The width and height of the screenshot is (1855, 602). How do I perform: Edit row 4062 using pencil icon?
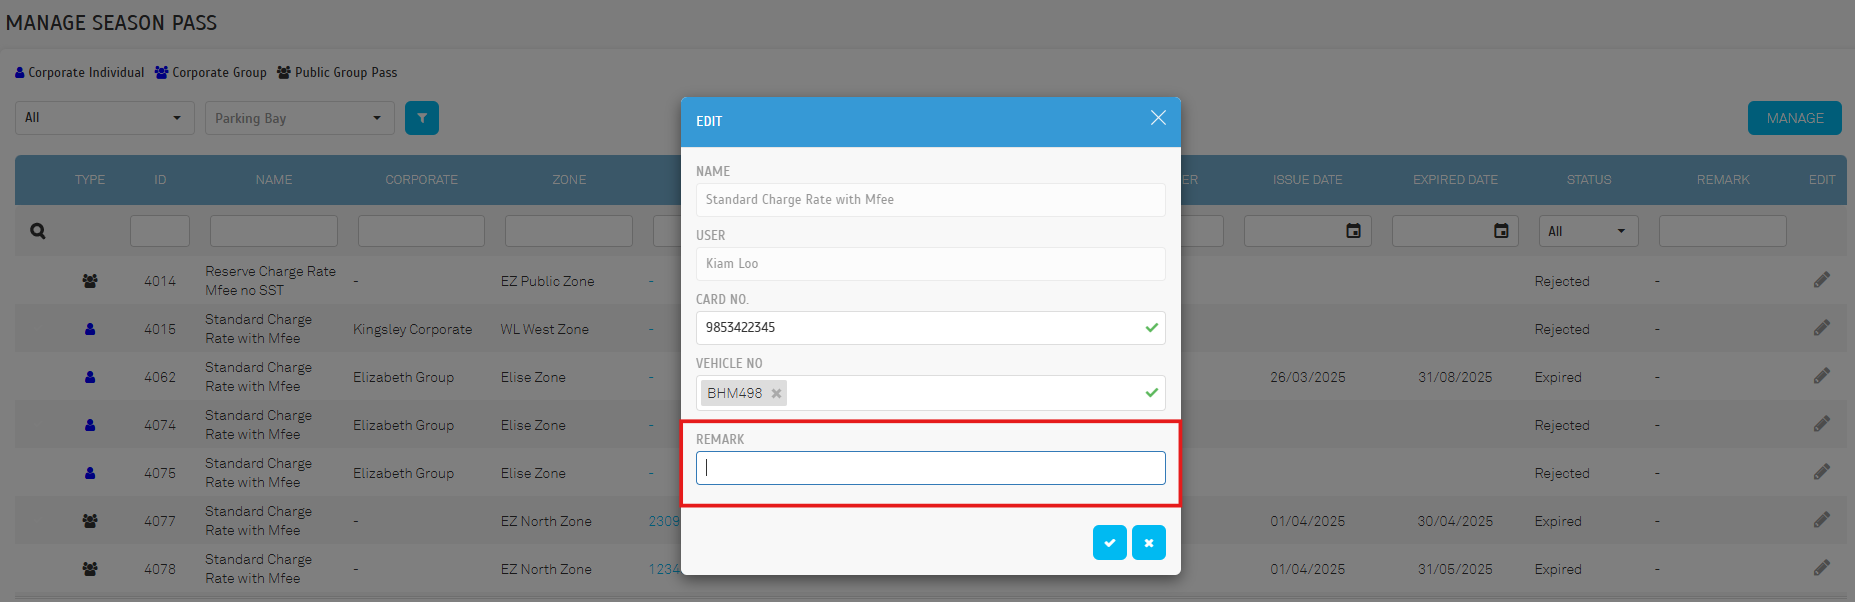[x=1821, y=376]
